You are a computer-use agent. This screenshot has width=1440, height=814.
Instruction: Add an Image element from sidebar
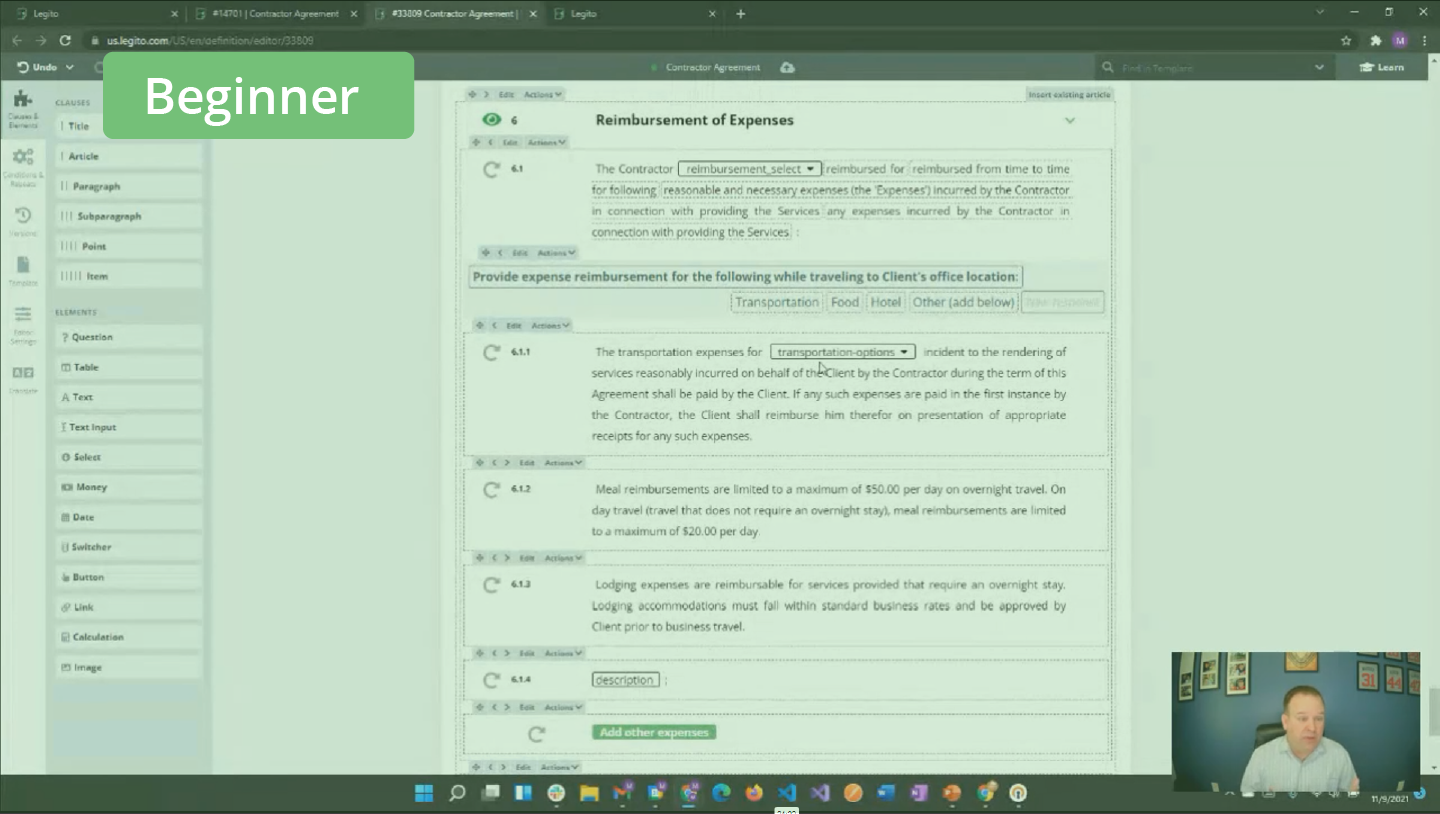coord(130,667)
